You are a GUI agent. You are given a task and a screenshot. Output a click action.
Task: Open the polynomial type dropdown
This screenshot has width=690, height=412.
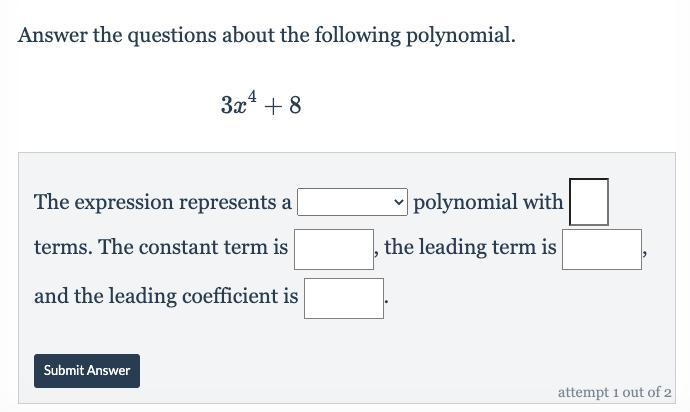[352, 202]
